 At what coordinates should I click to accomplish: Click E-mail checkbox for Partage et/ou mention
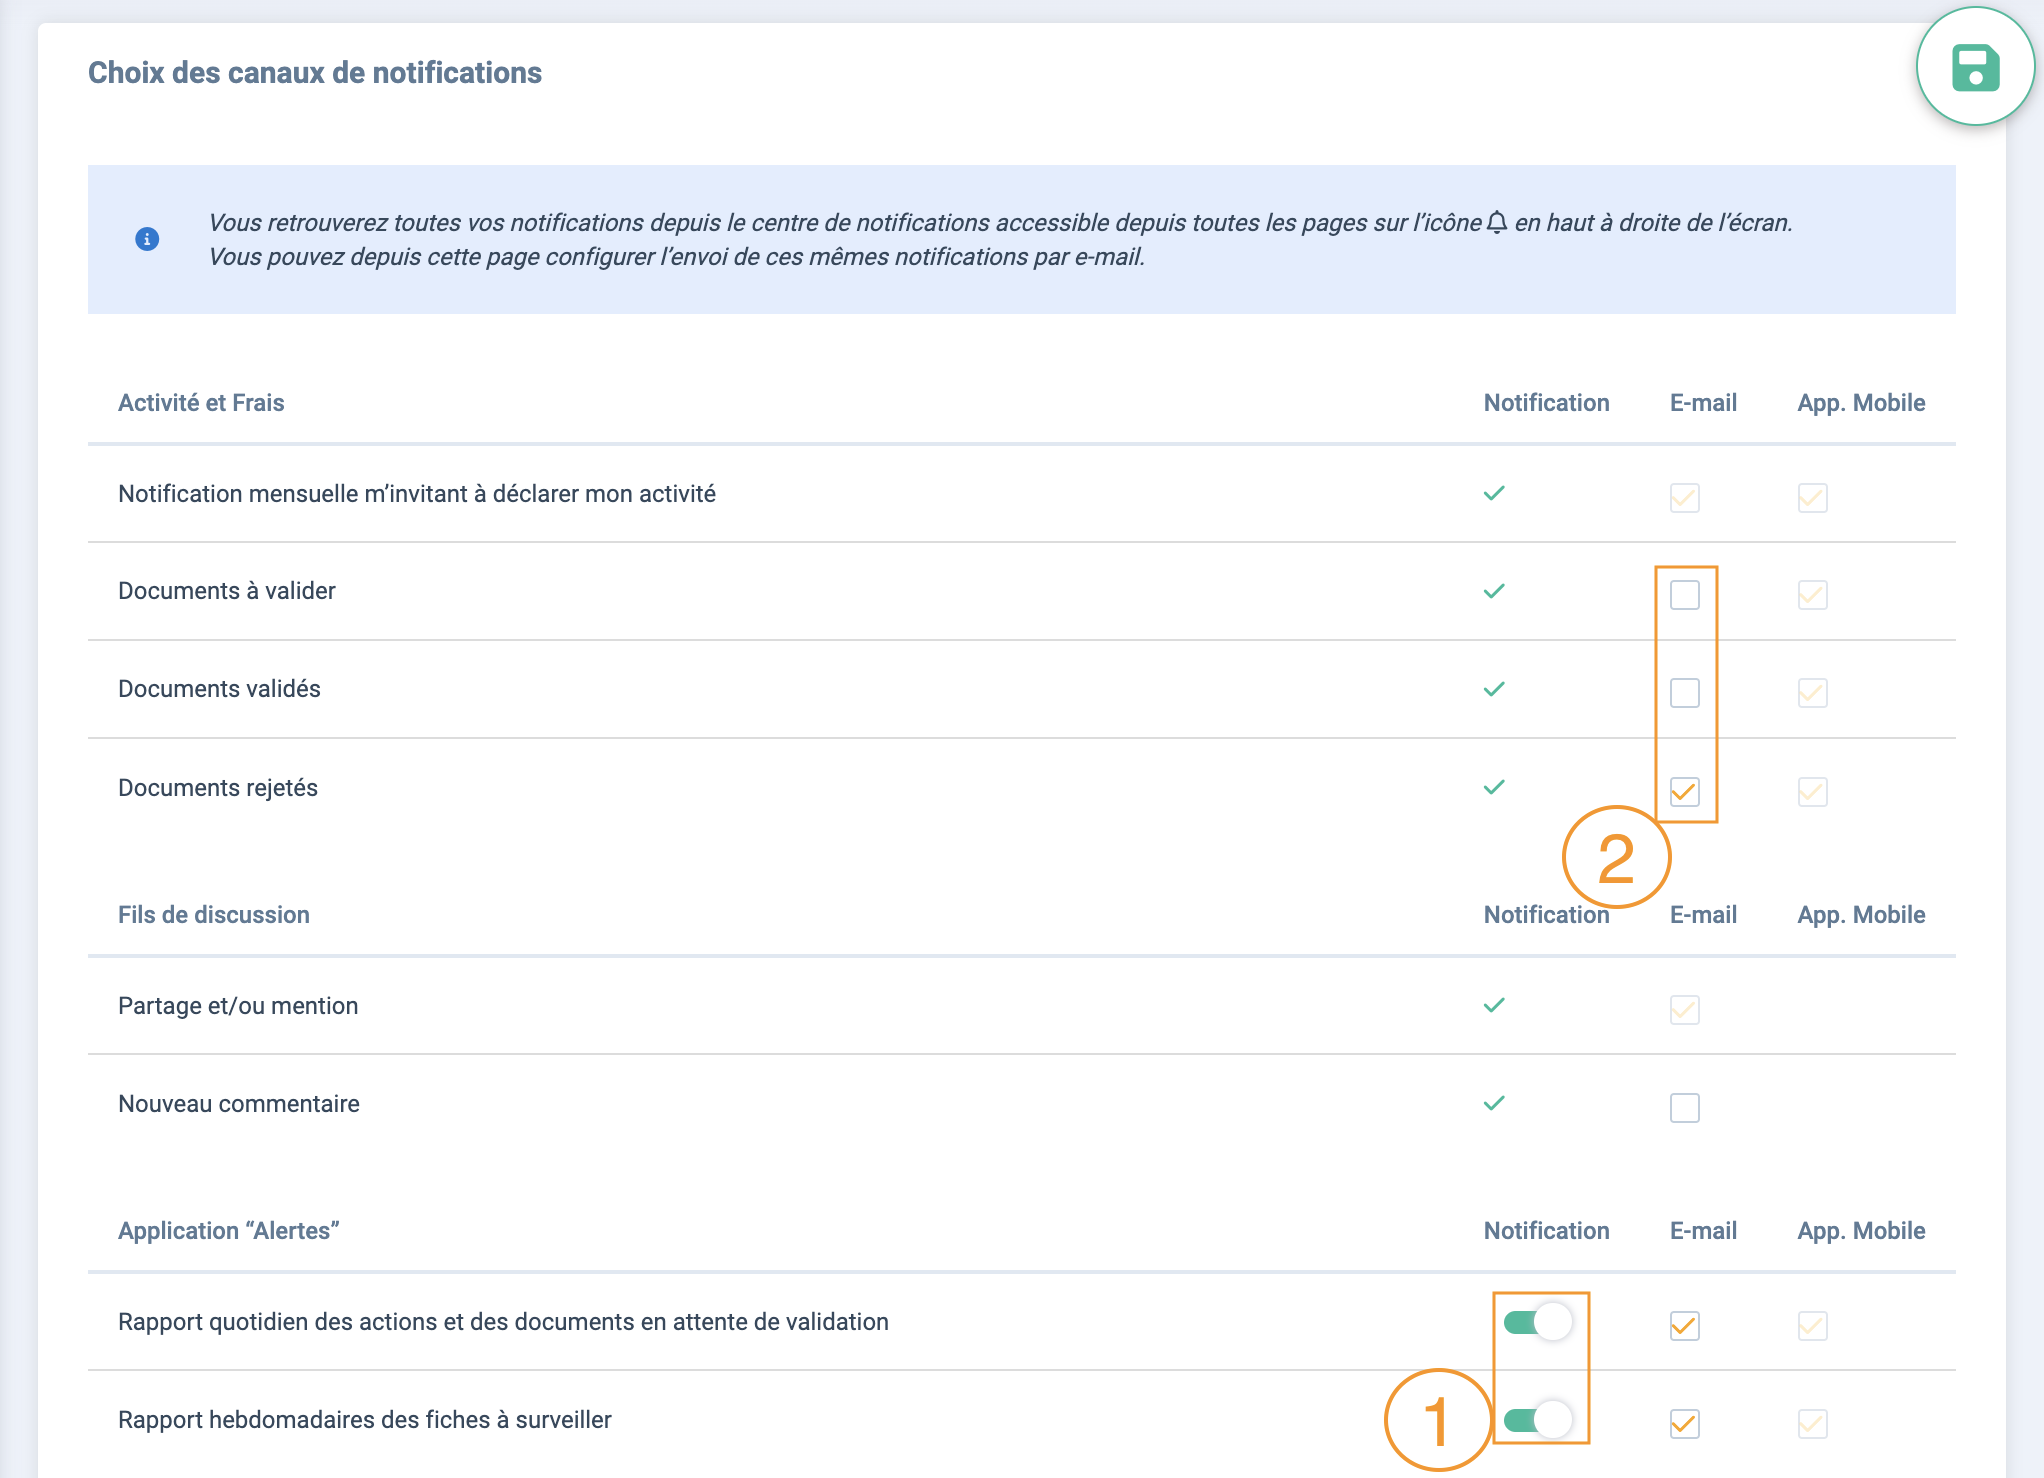1684,1010
